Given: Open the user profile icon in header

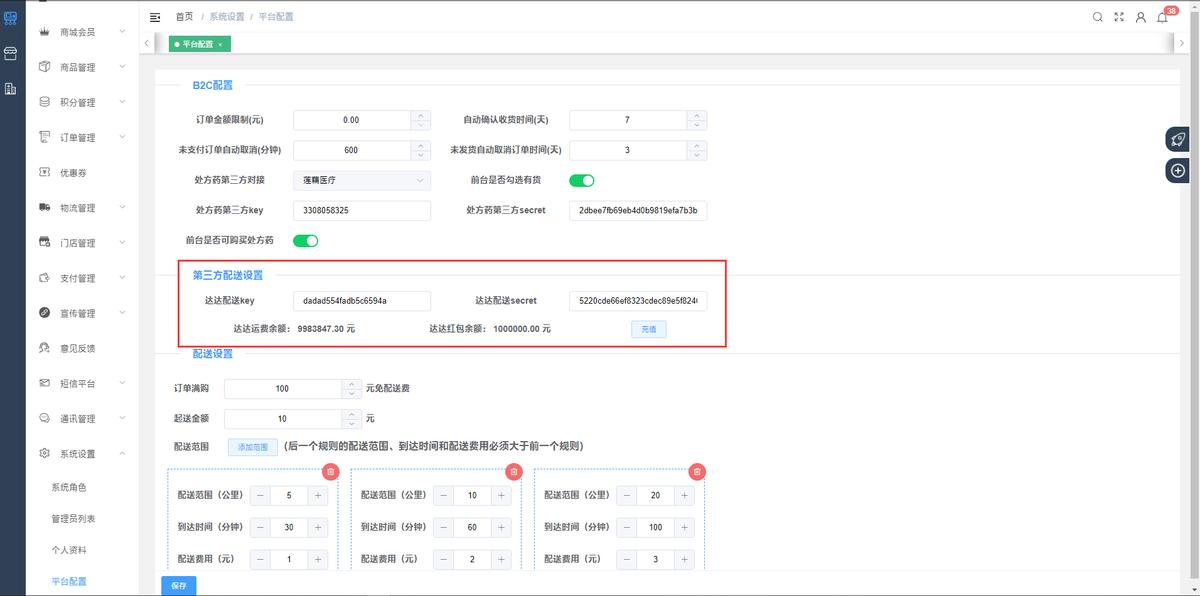Looking at the screenshot, I should (x=1141, y=17).
